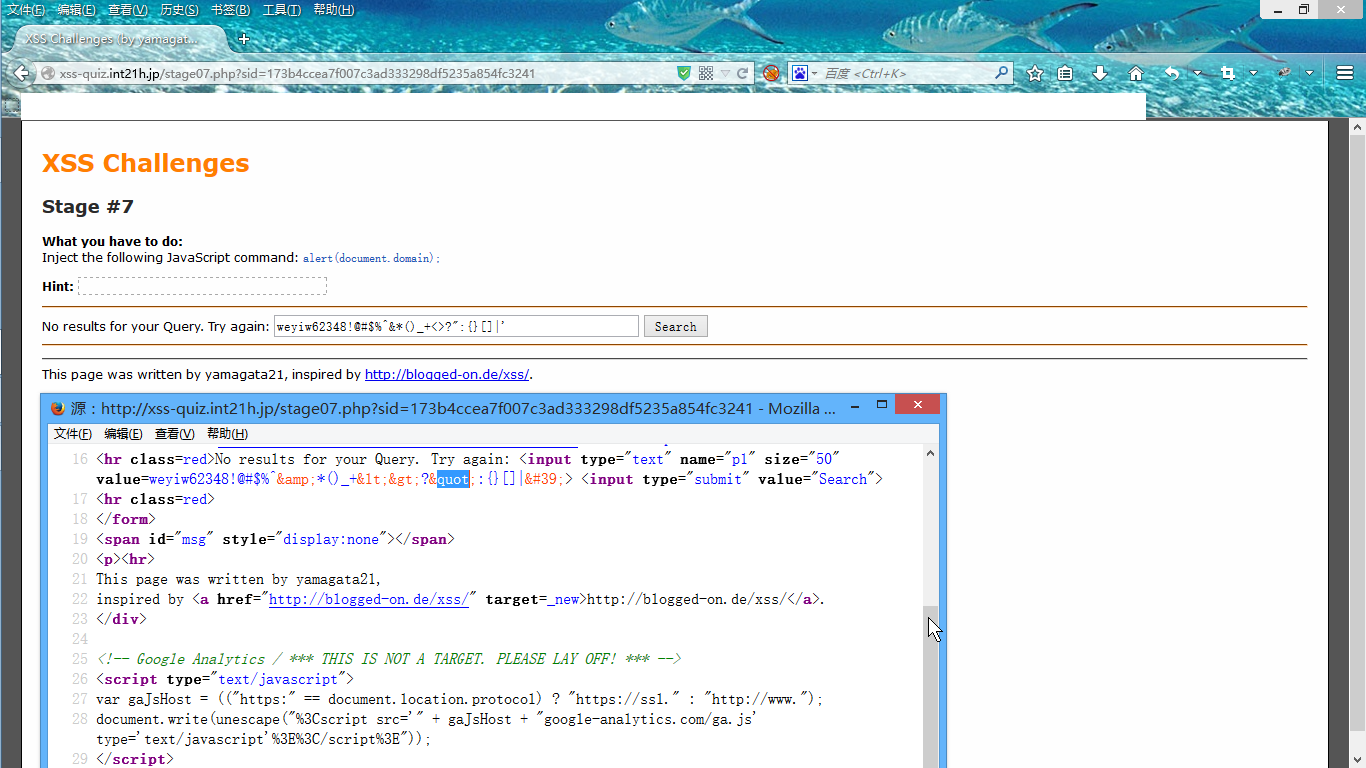Expand dropdown next to small extension icon
The height and width of the screenshot is (768, 1366).
(1309, 73)
